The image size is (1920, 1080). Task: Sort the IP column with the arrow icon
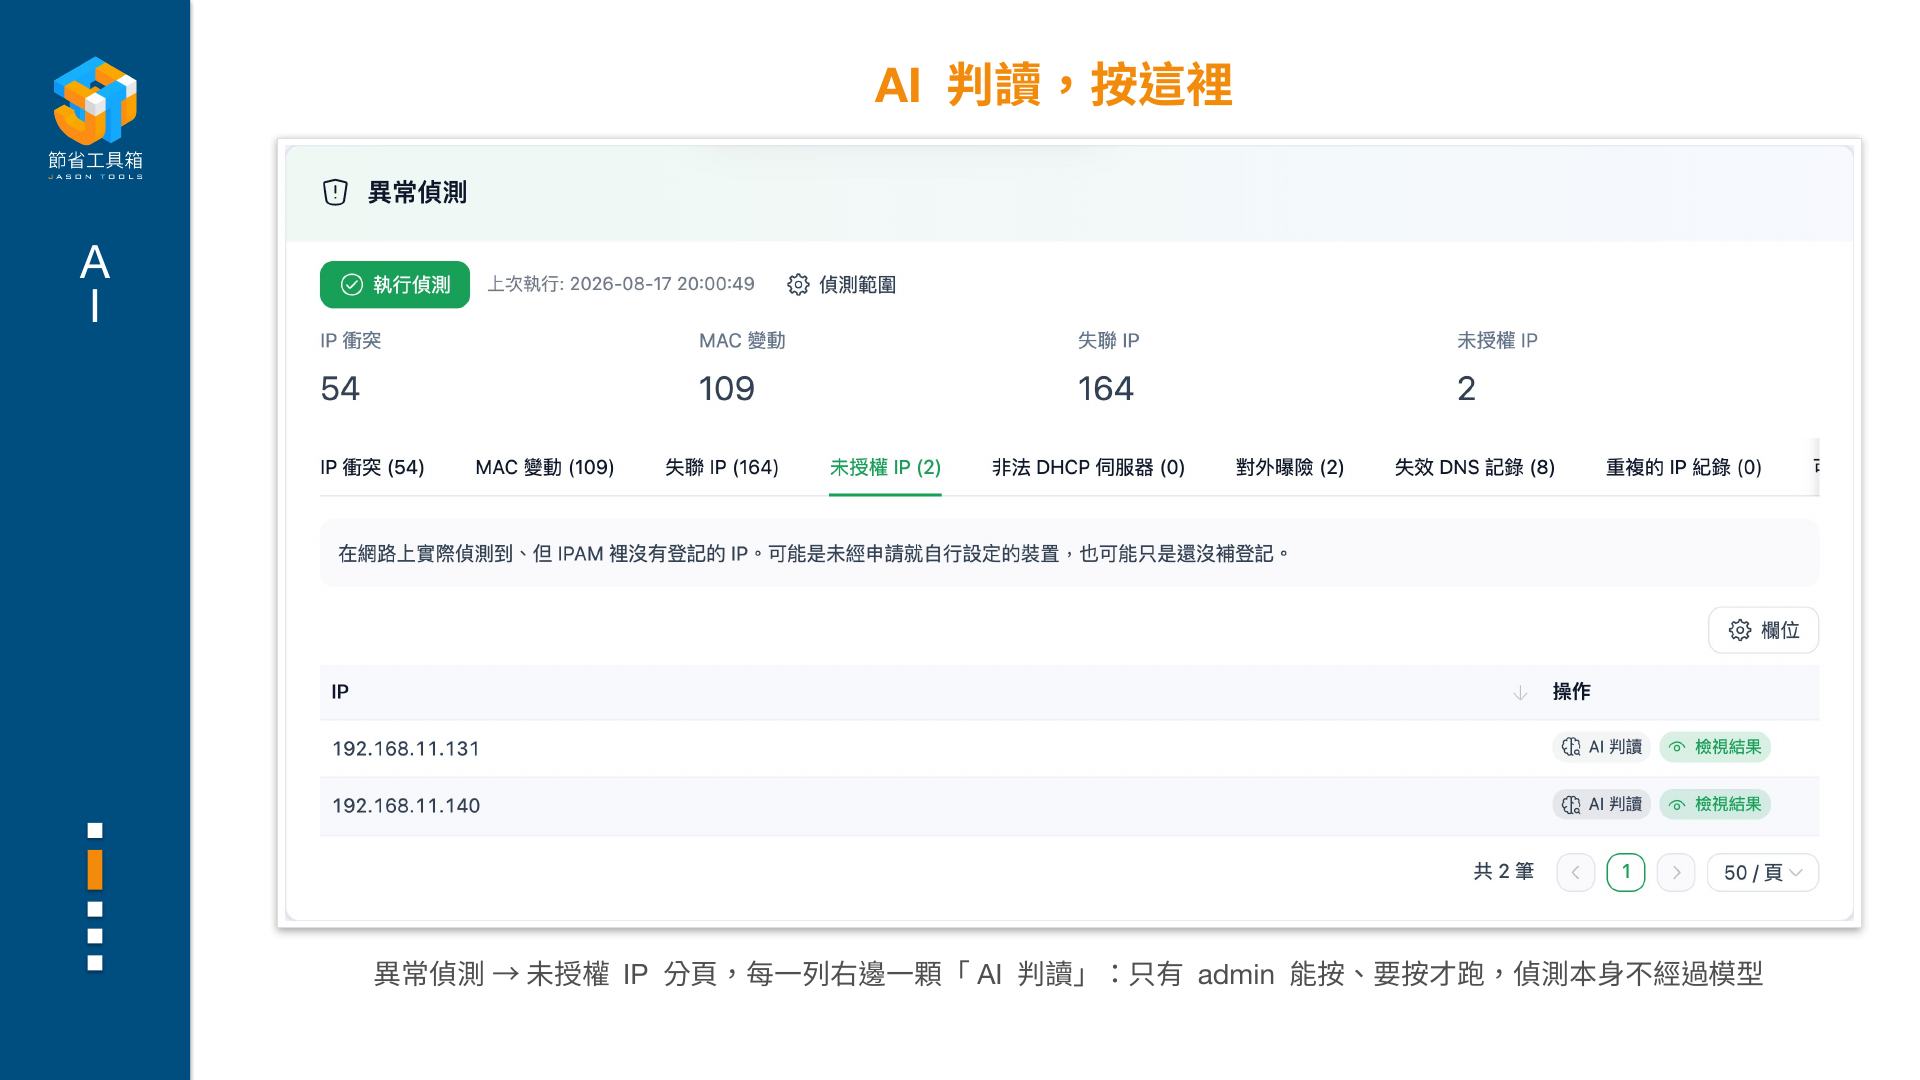tap(1520, 692)
